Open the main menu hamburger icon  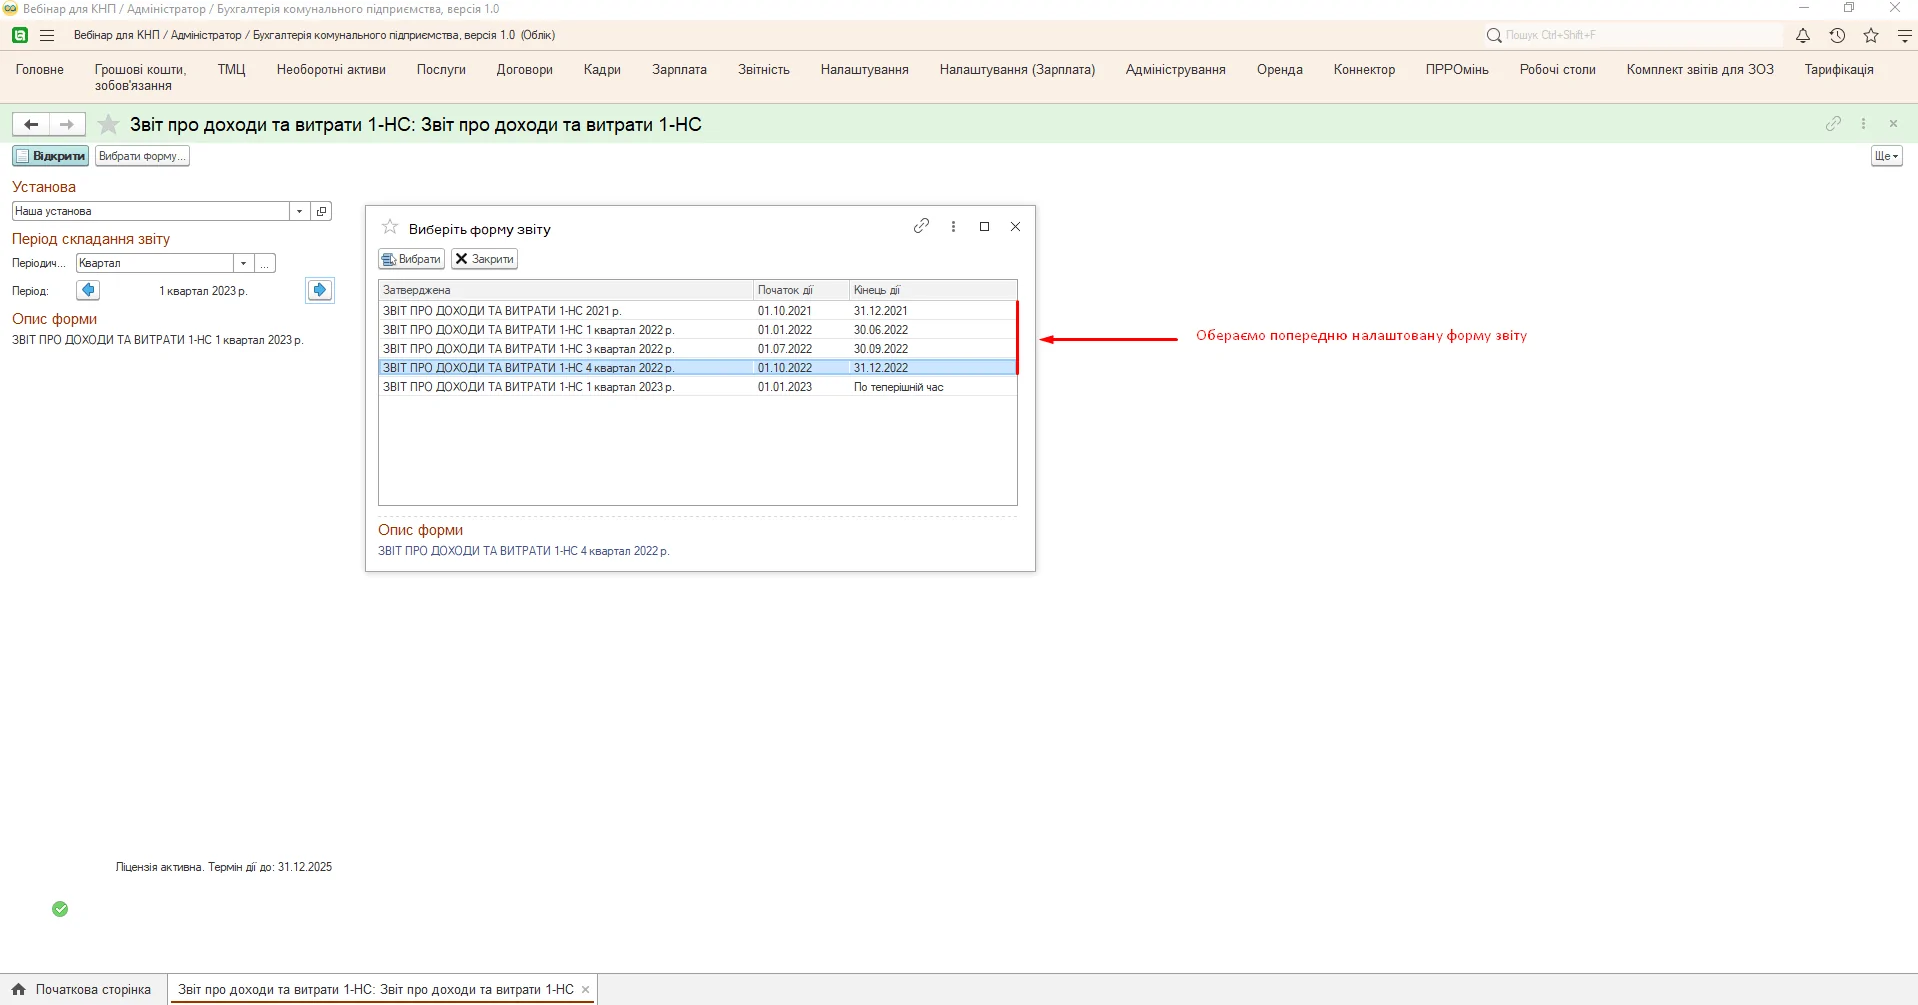[x=47, y=35]
